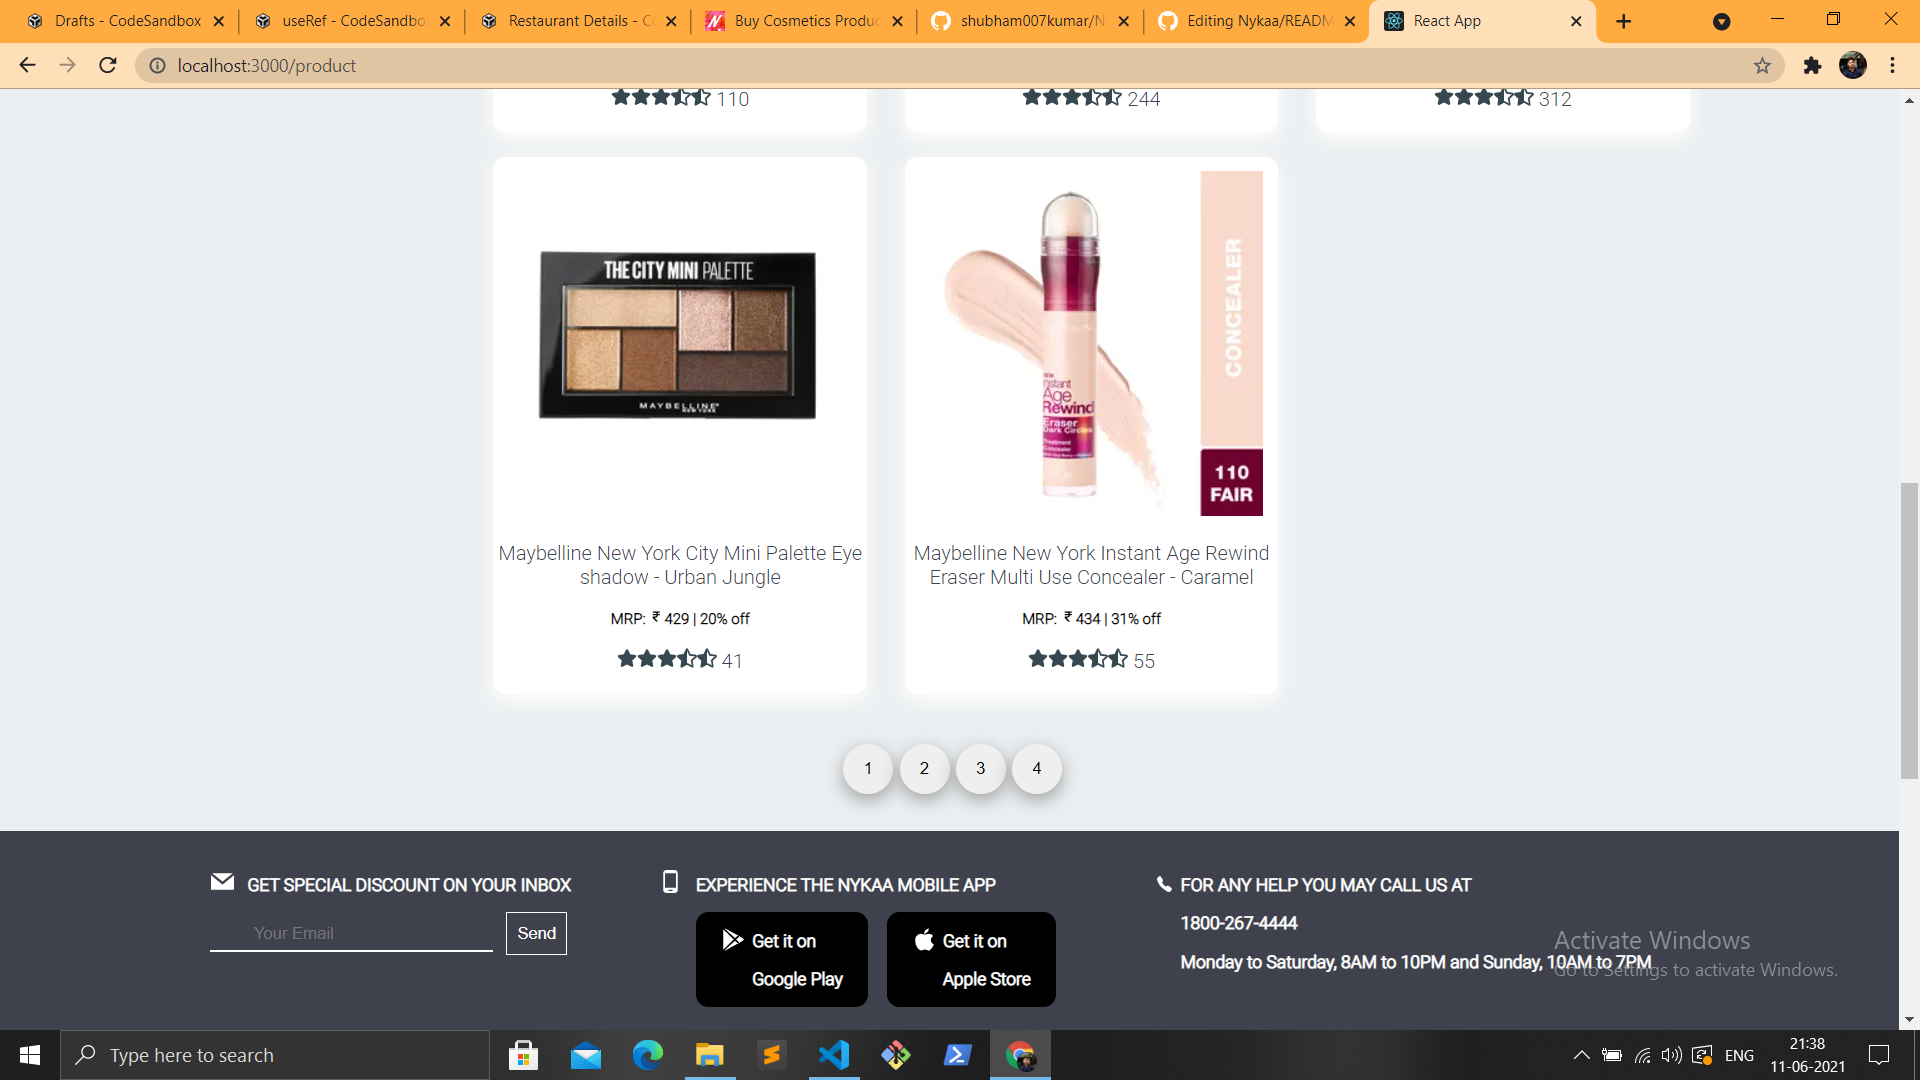Click inside the Your Email input field
The image size is (1920, 1080).
click(350, 932)
